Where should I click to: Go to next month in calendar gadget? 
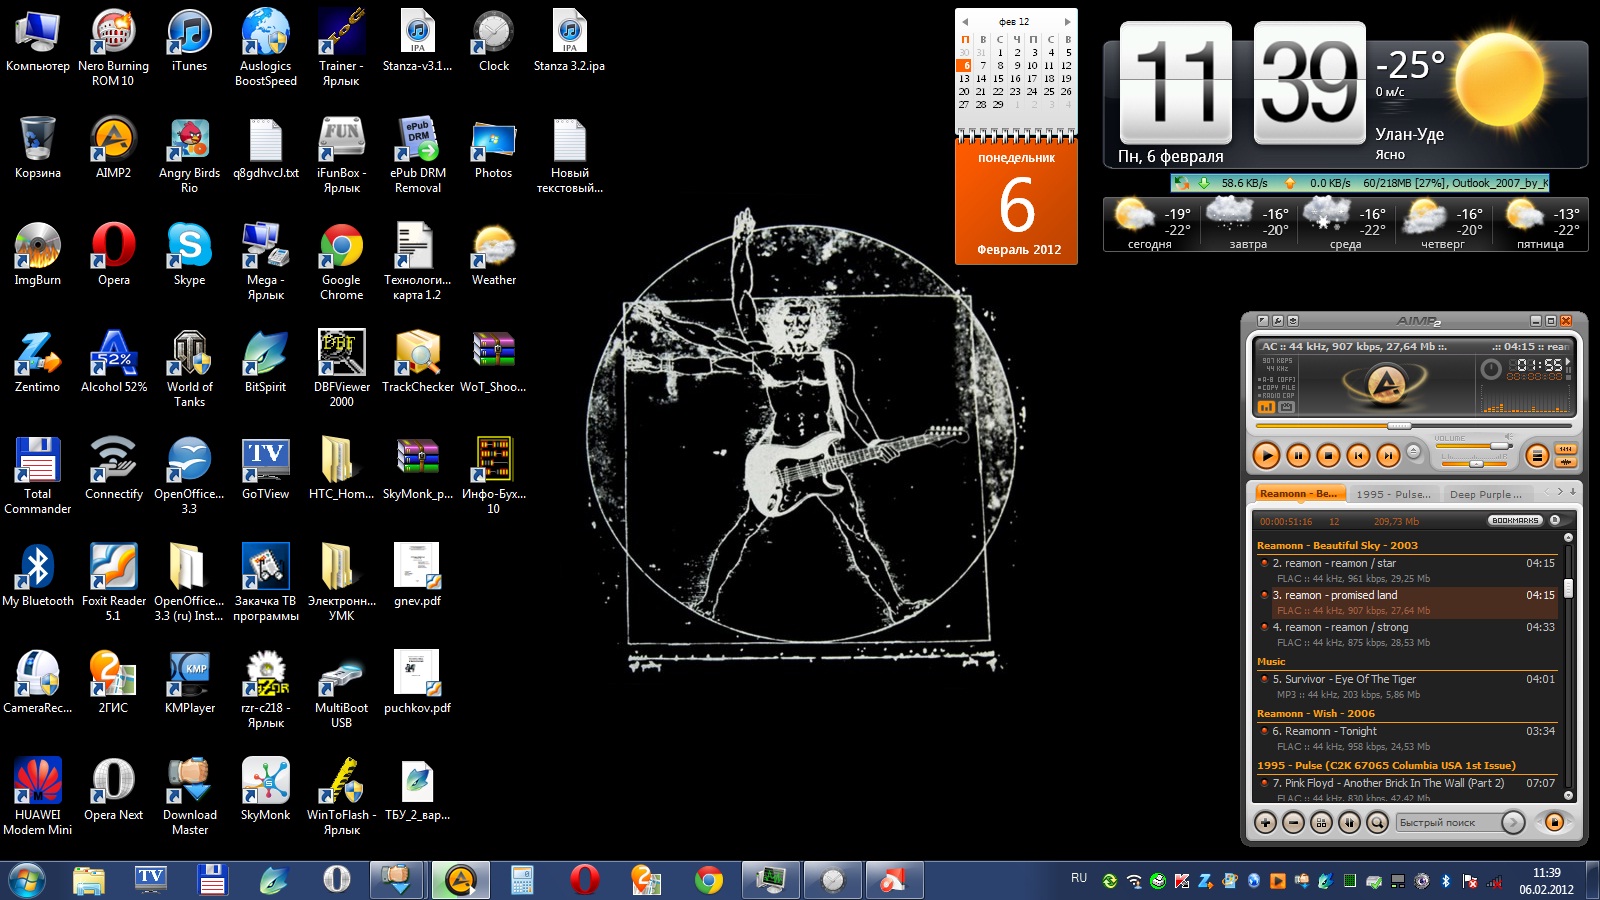point(1067,21)
